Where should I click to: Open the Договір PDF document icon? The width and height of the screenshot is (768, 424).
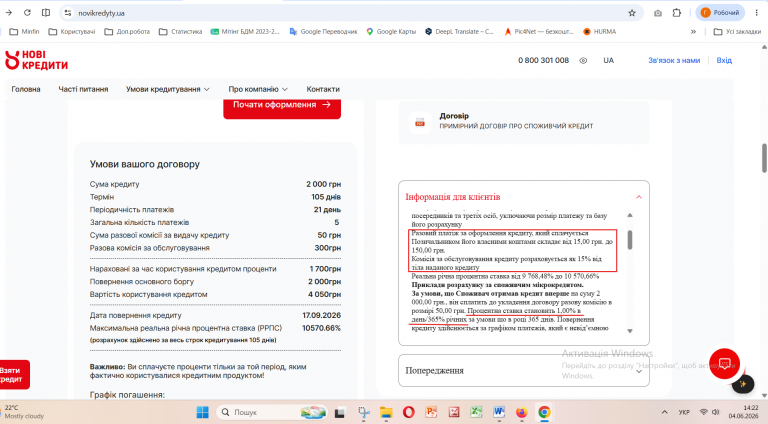(420, 122)
